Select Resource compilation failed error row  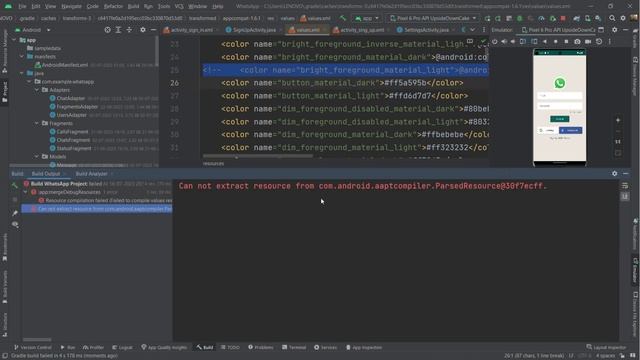[x=105, y=200]
